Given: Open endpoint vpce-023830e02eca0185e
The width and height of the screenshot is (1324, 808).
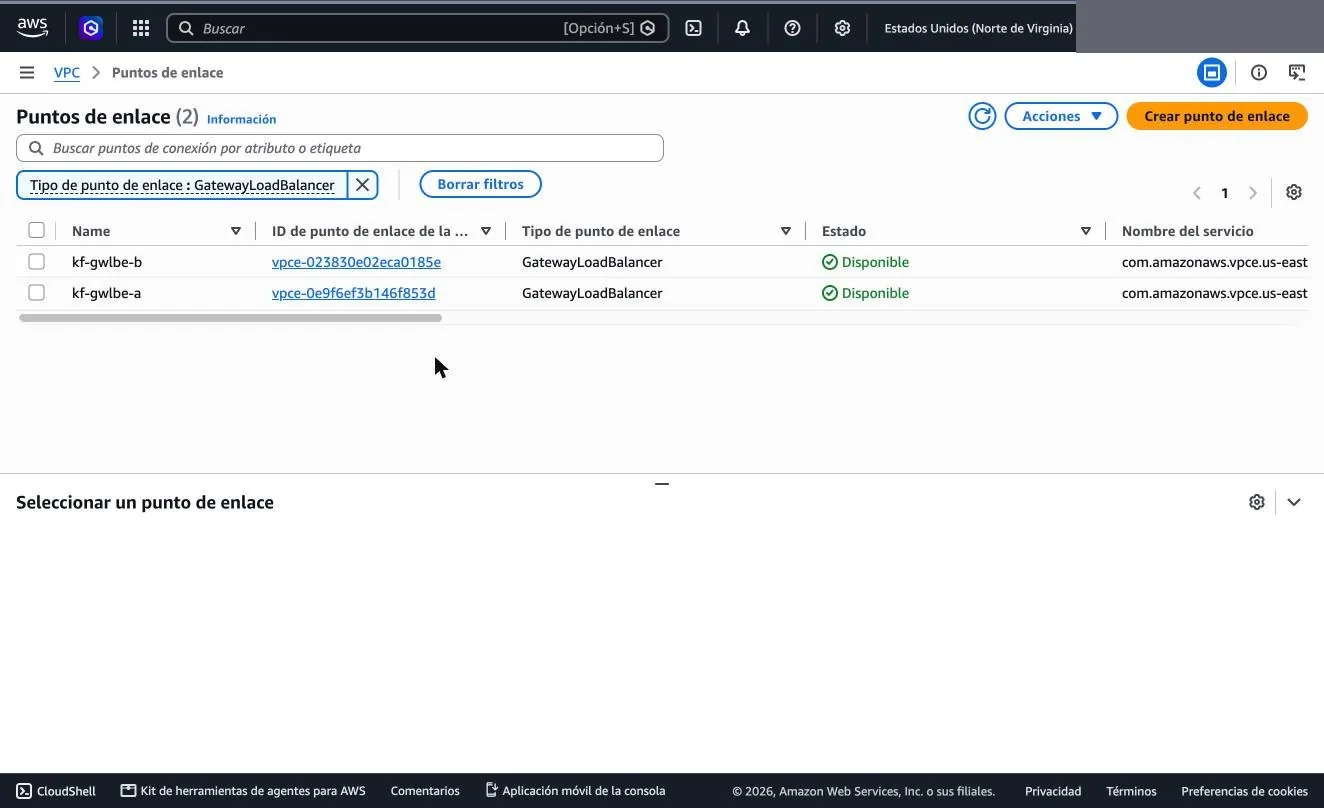Looking at the screenshot, I should (x=356, y=262).
